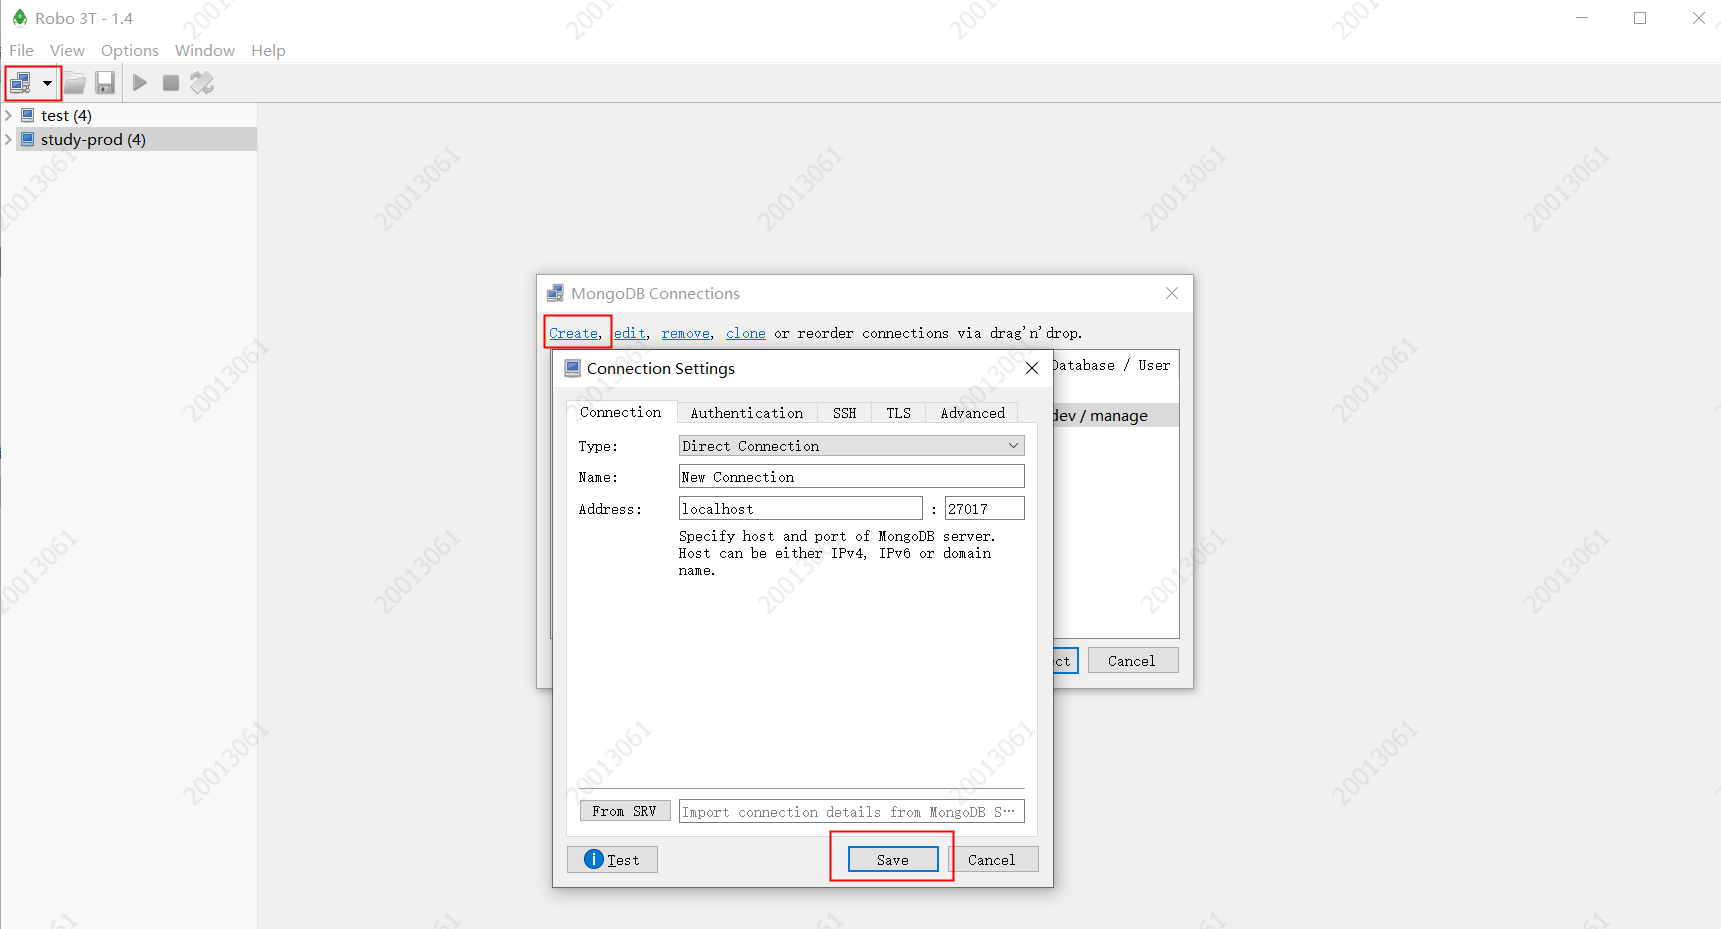Click Cancel in Connection Settings dialog

pyautogui.click(x=993, y=860)
